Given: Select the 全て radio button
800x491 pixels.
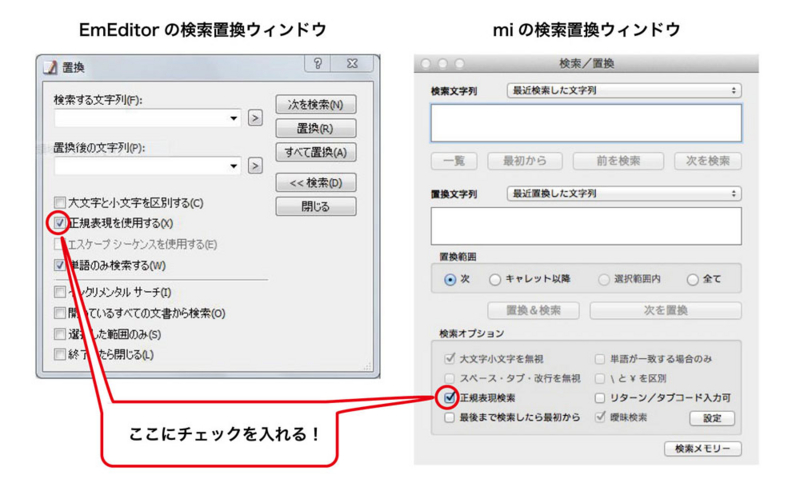Looking at the screenshot, I should pyautogui.click(x=692, y=280).
